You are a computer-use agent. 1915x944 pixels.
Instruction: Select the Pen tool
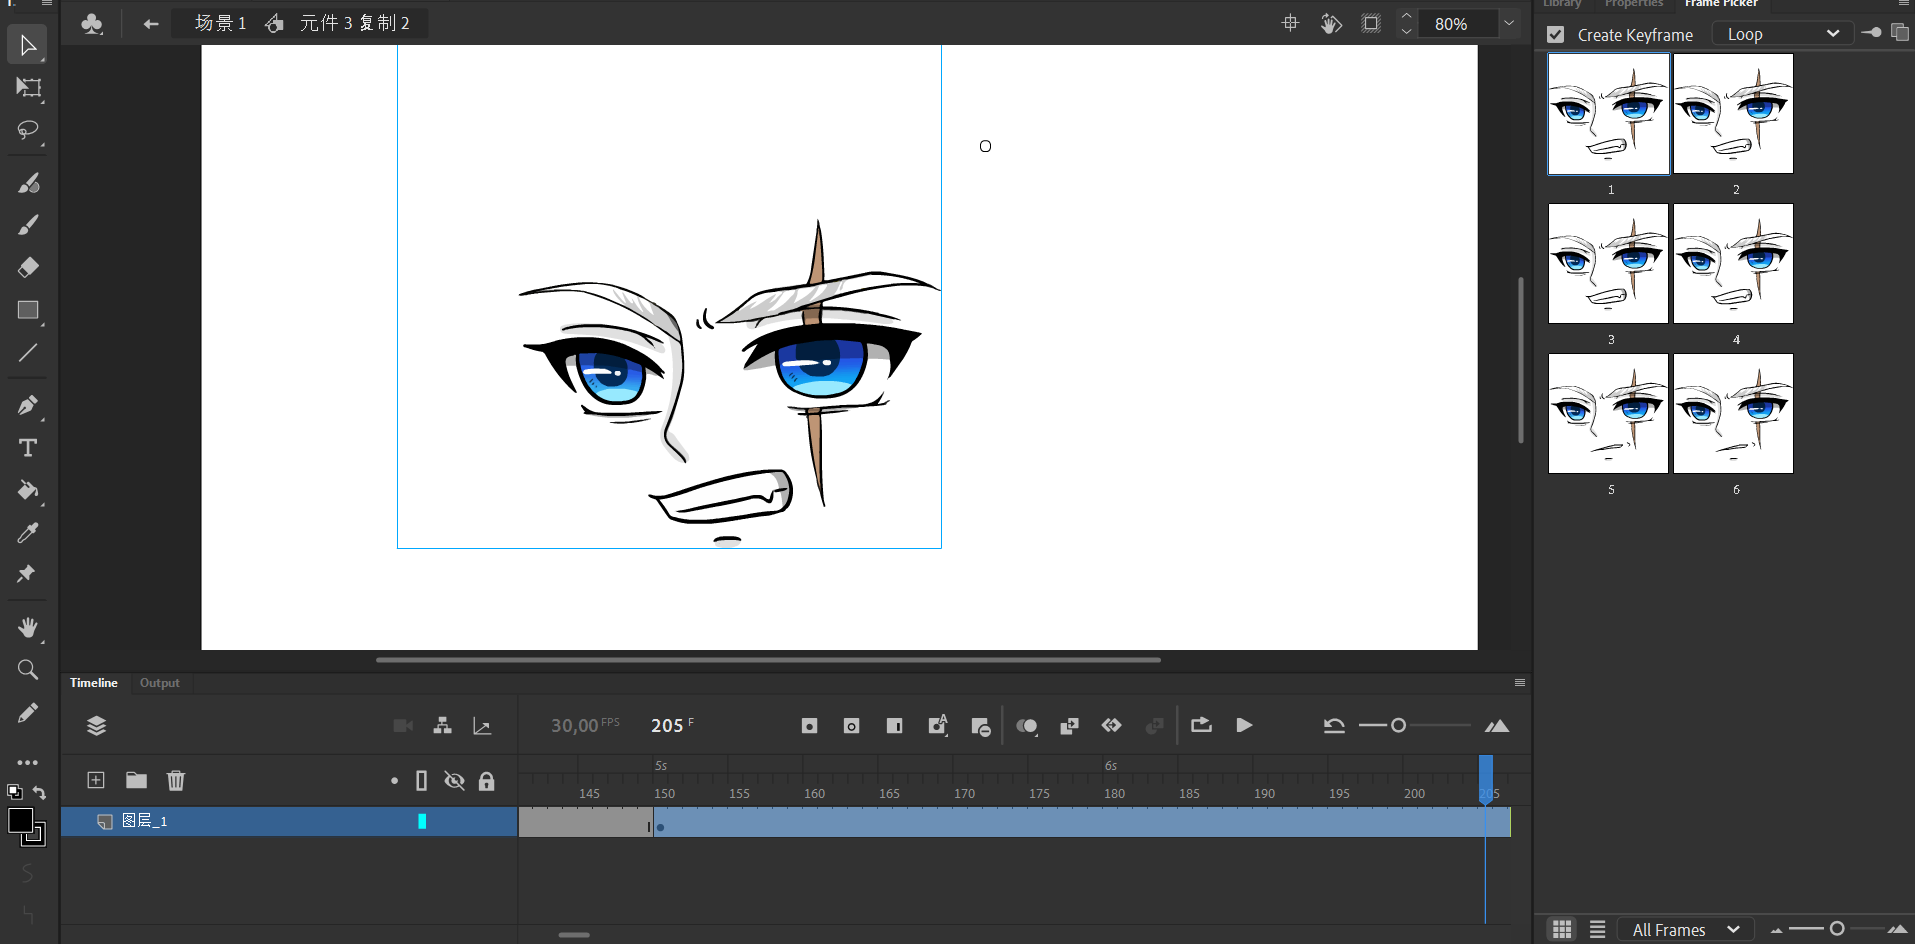[x=28, y=405]
